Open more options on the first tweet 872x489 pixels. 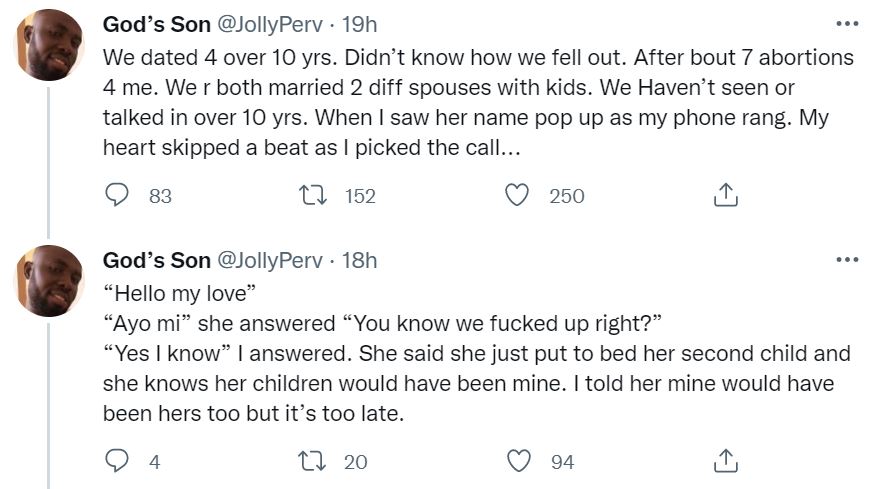pos(846,23)
